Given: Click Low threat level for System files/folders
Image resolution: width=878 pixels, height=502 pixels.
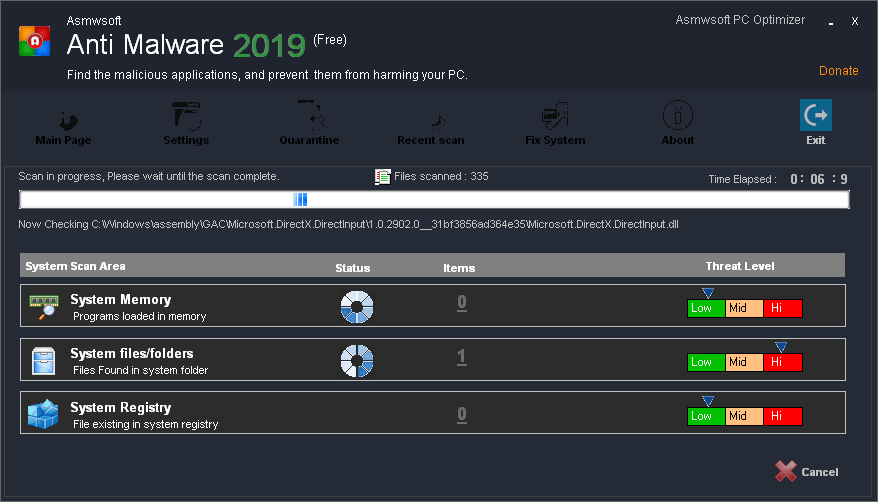Looking at the screenshot, I should pyautogui.click(x=706, y=362).
